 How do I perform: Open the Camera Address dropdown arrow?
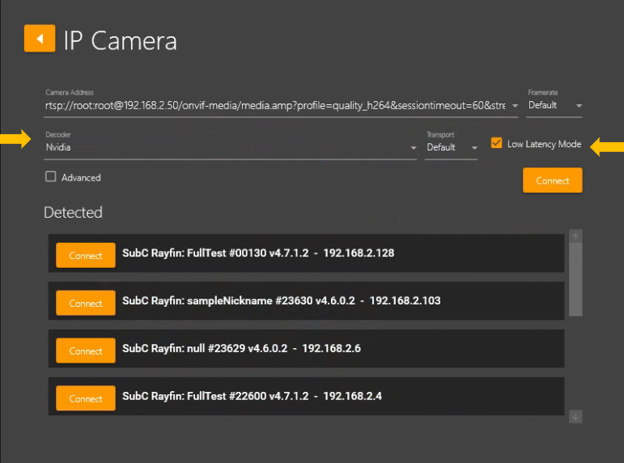[514, 105]
